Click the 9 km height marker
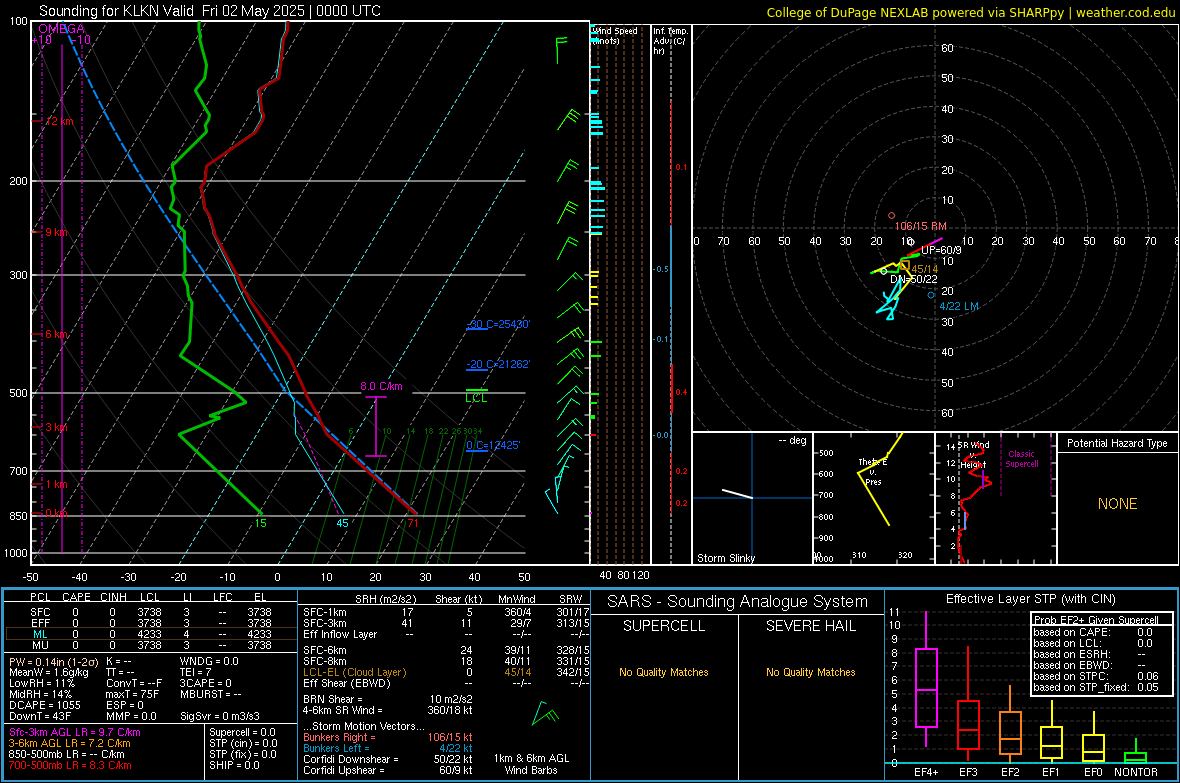The width and height of the screenshot is (1180, 783). 56,232
